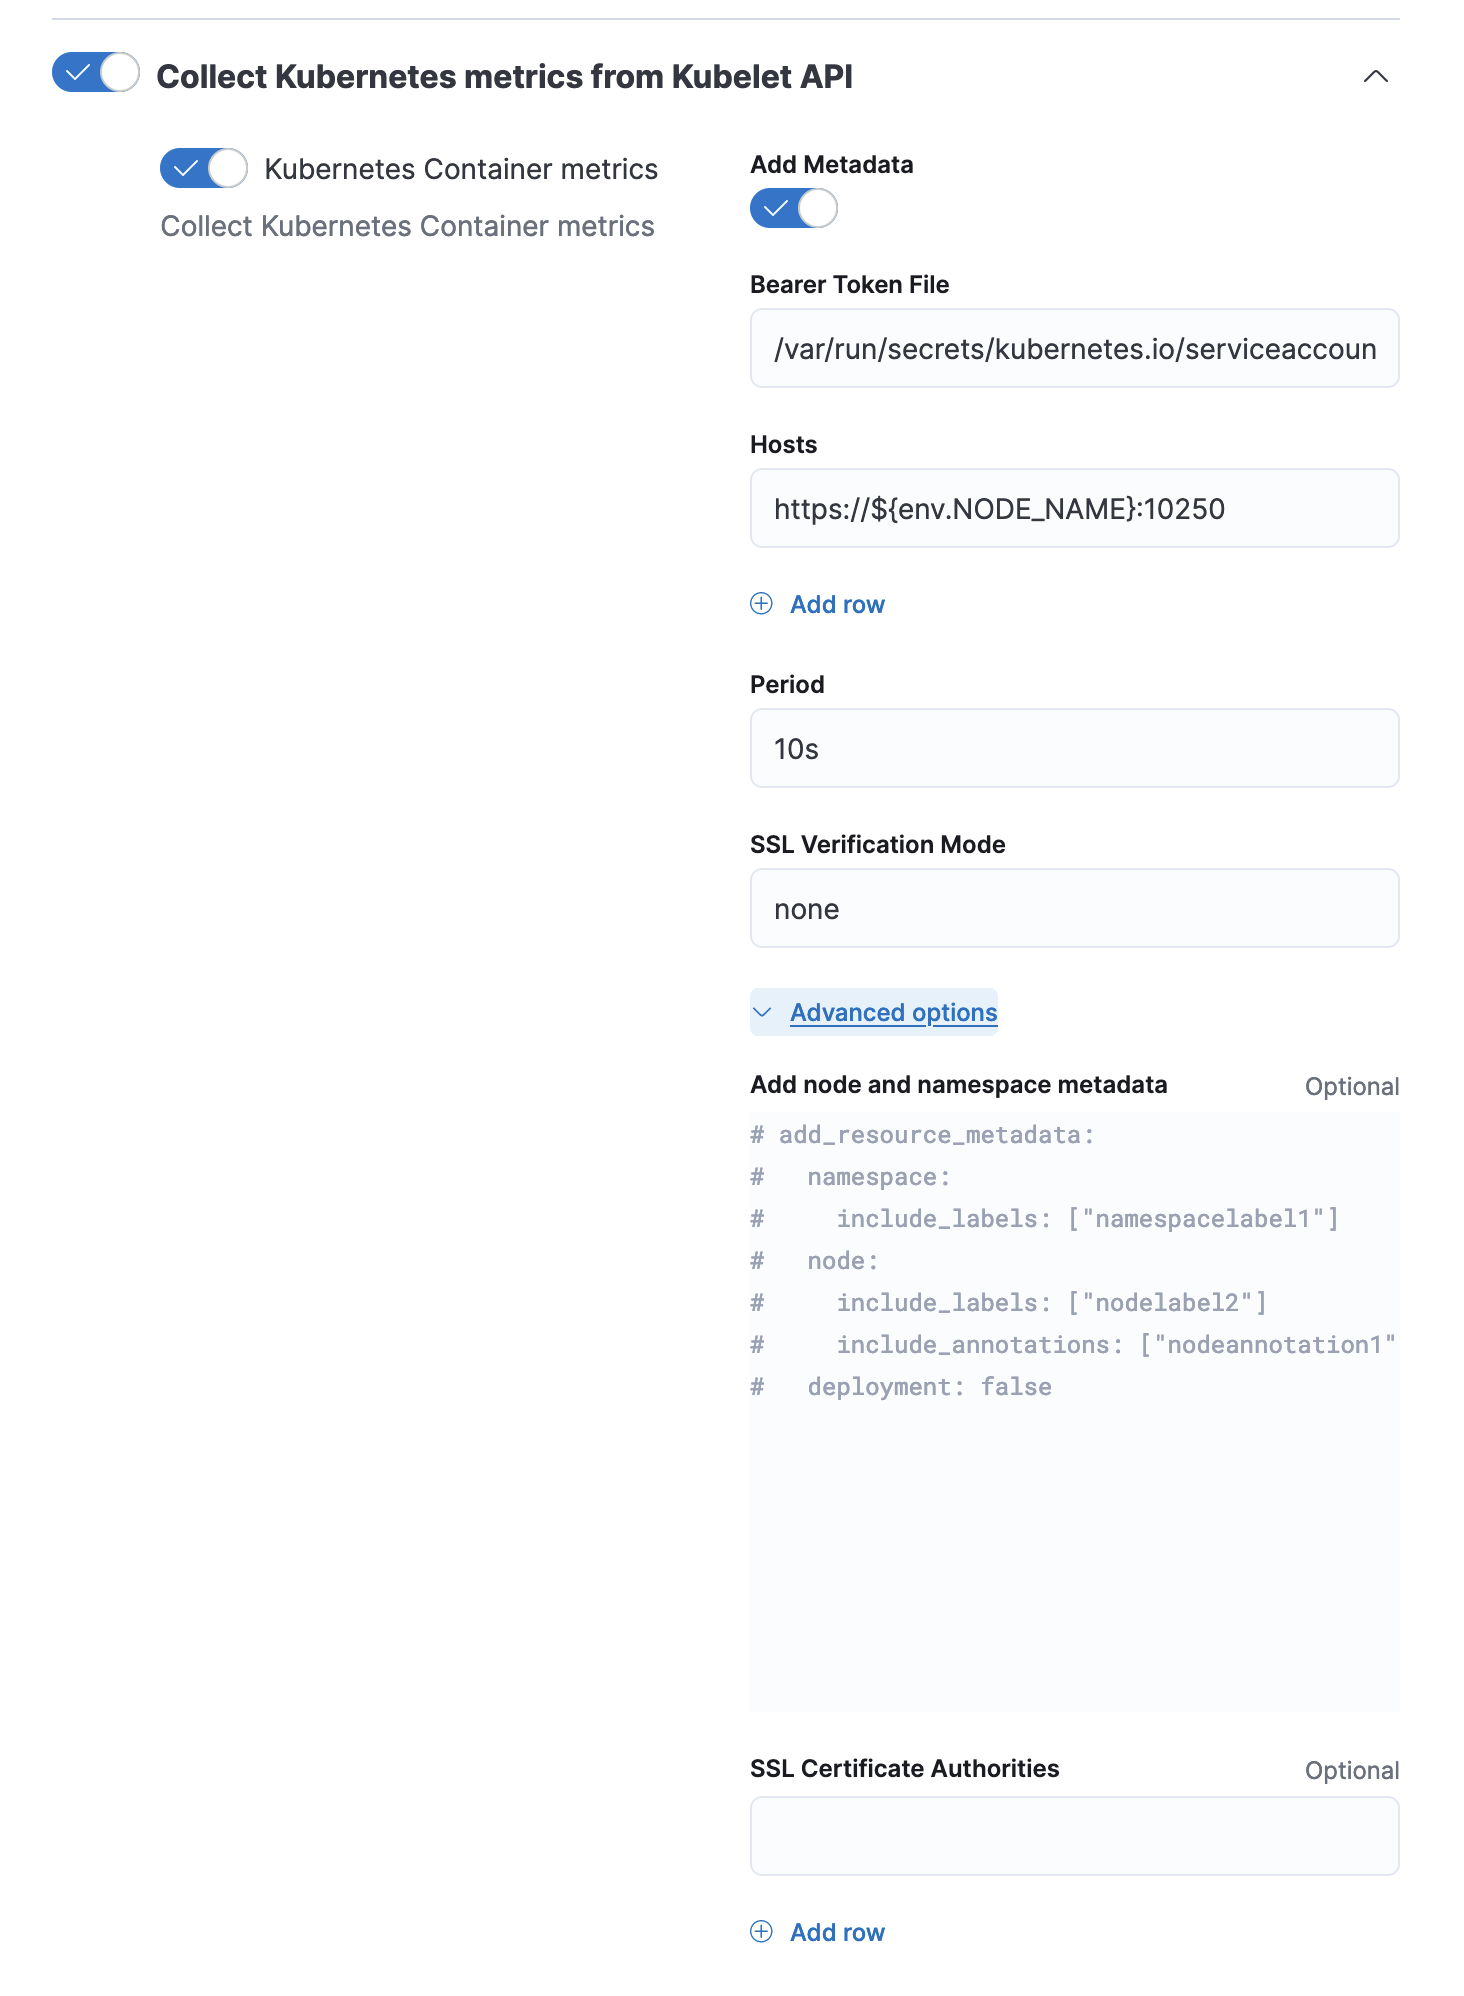
Task: Click the chevron icon beside Advanced options
Action: pos(762,1012)
